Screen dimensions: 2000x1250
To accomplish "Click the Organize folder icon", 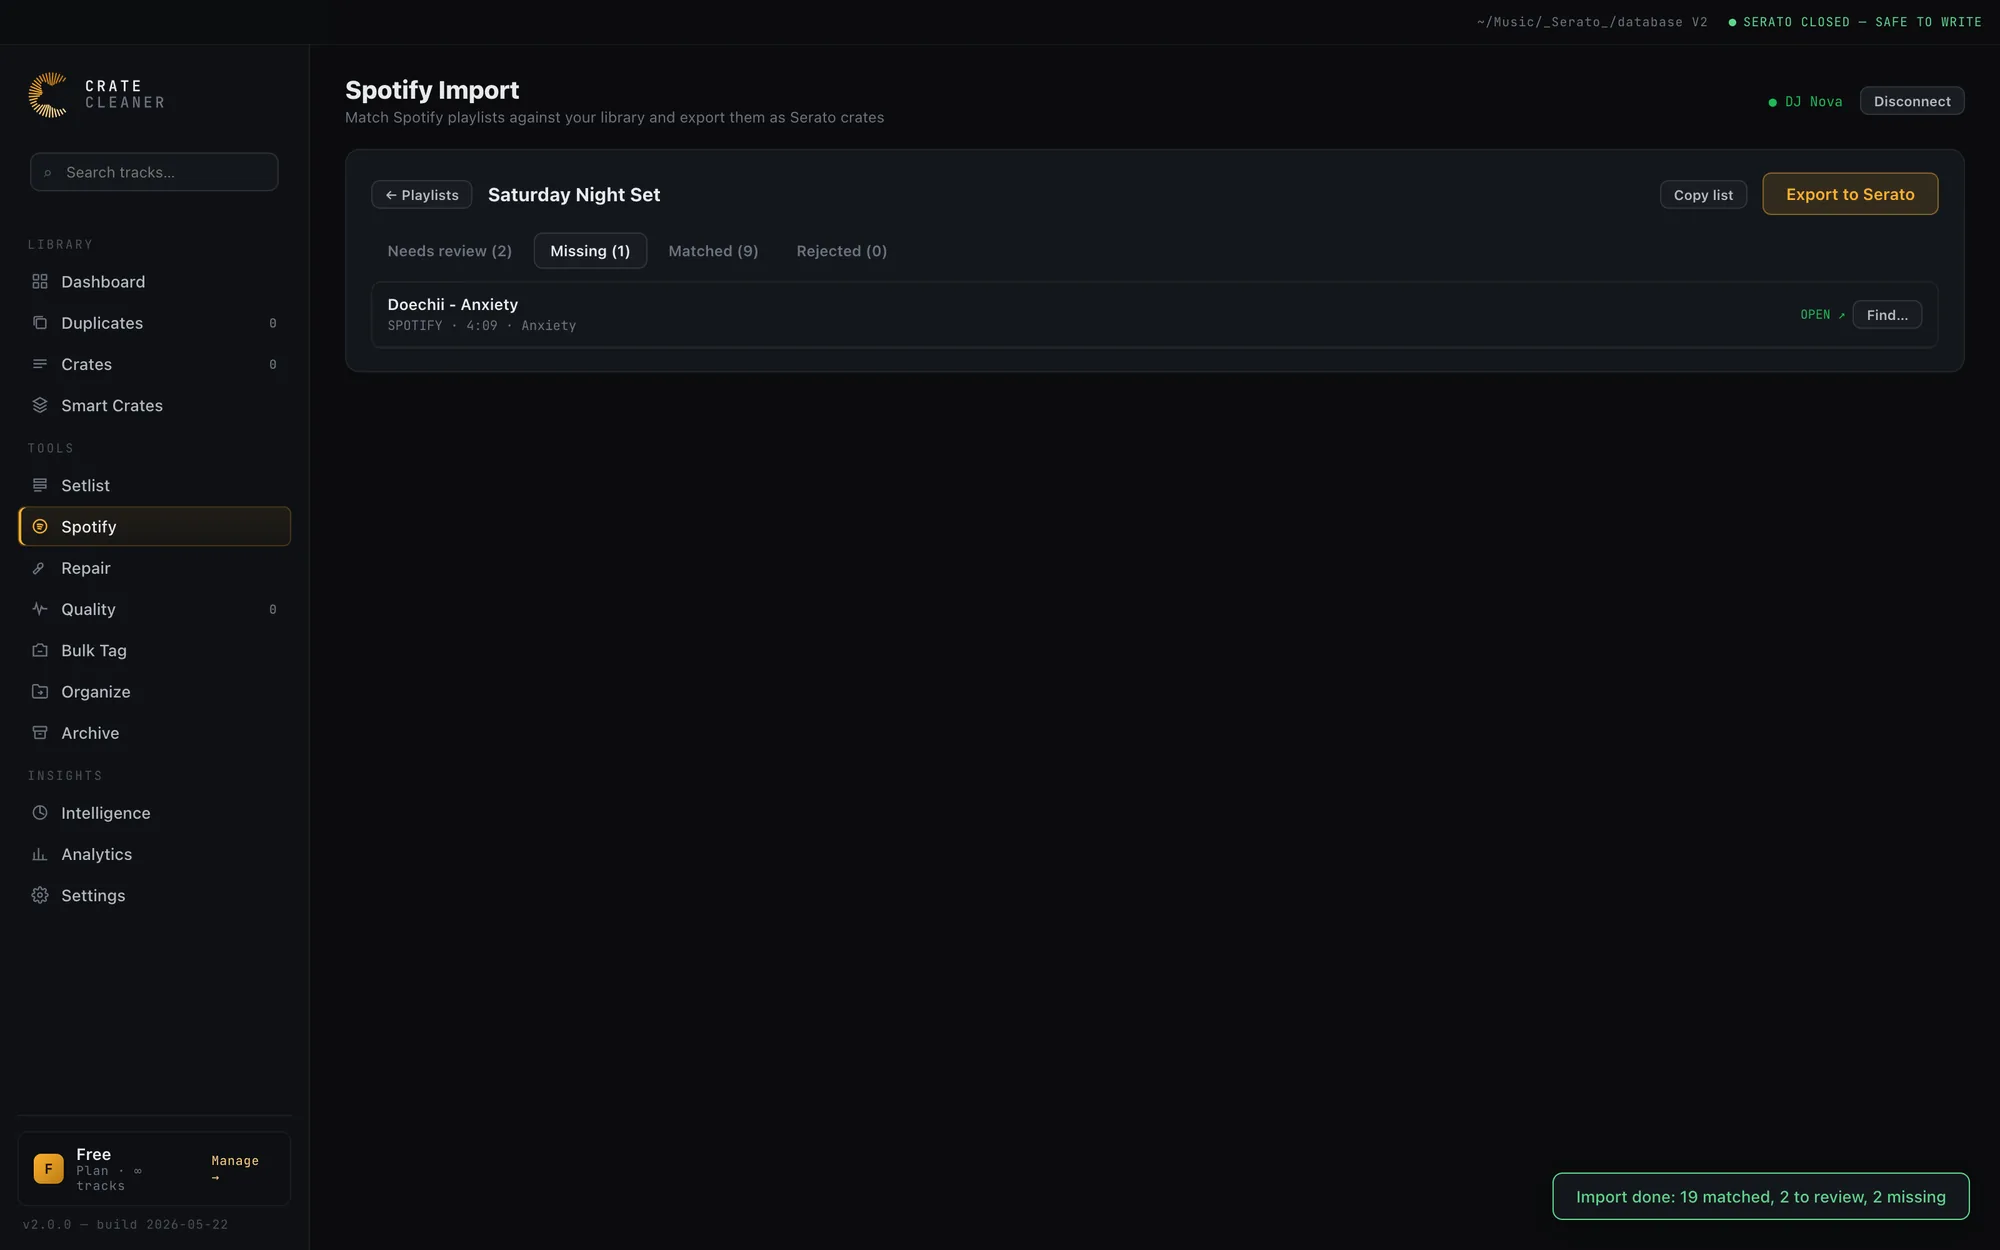I will [x=40, y=691].
